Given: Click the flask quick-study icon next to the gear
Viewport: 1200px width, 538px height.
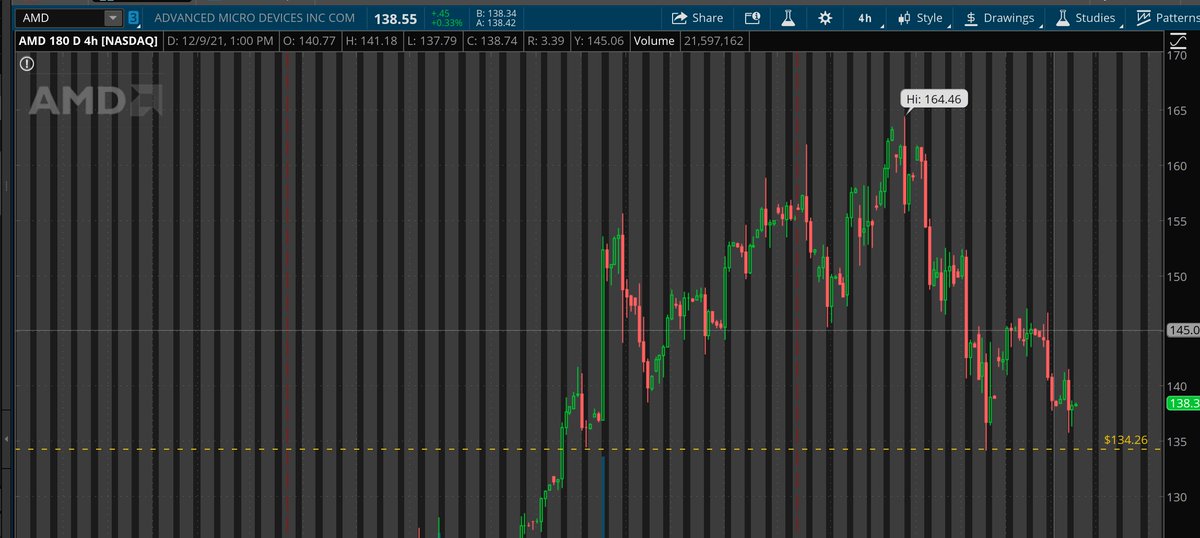Looking at the screenshot, I should coord(788,18).
